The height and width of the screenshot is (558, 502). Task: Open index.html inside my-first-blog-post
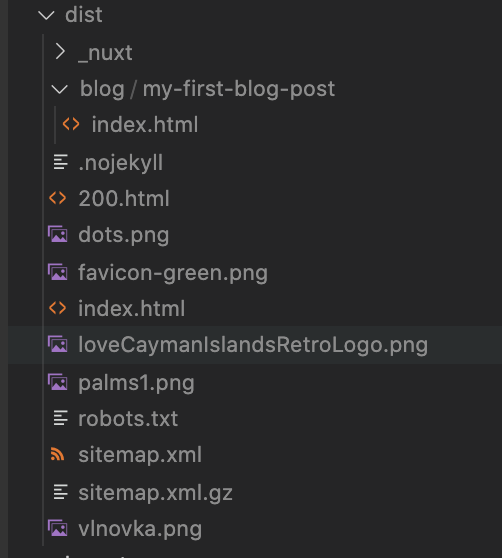point(145,125)
